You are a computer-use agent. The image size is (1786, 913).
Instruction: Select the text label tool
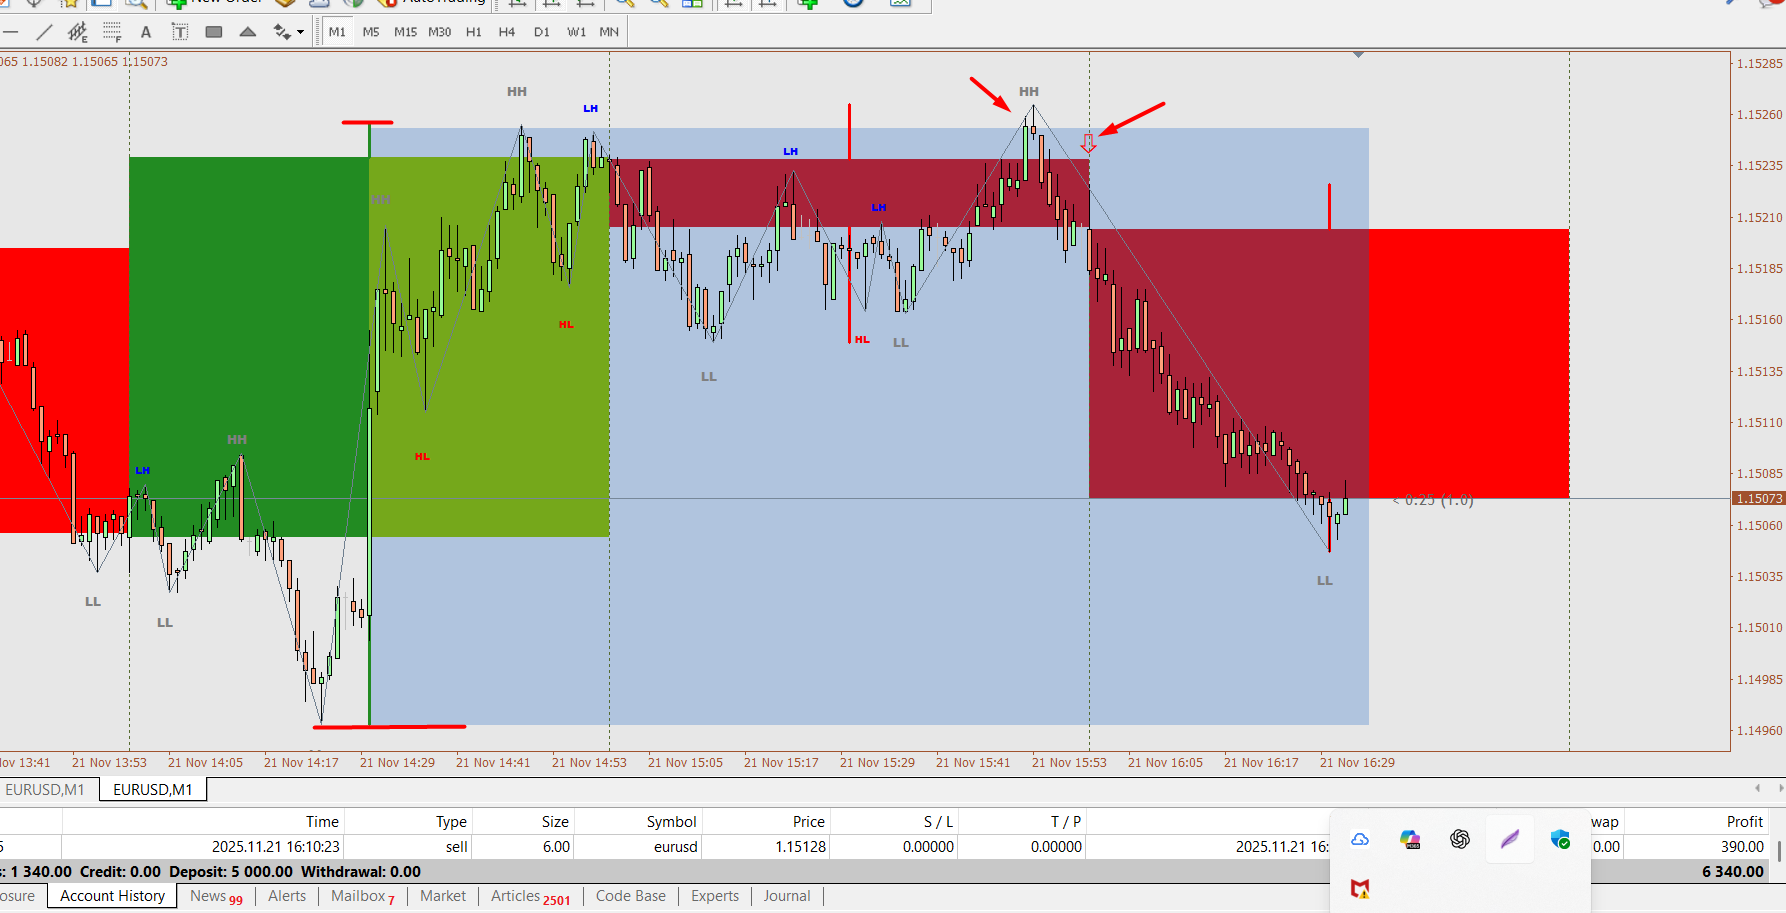[180, 32]
